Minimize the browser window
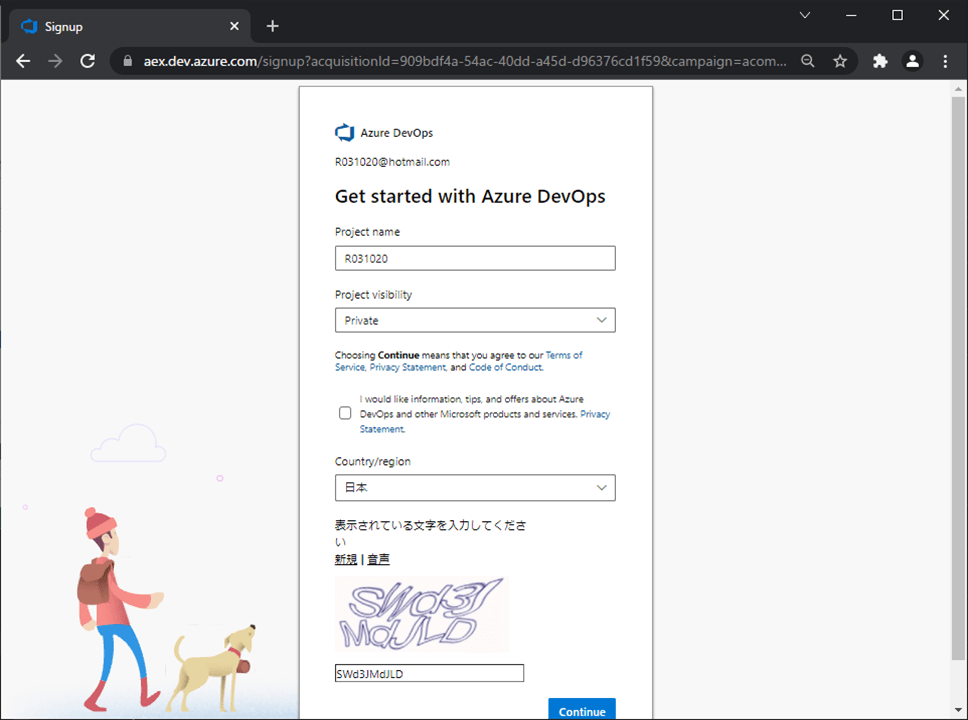Viewport: 968px width, 720px height. (851, 15)
